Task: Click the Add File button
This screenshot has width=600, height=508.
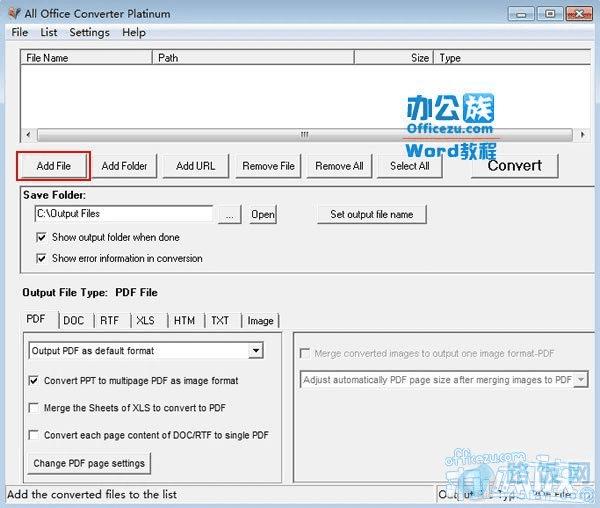Action: (x=54, y=166)
